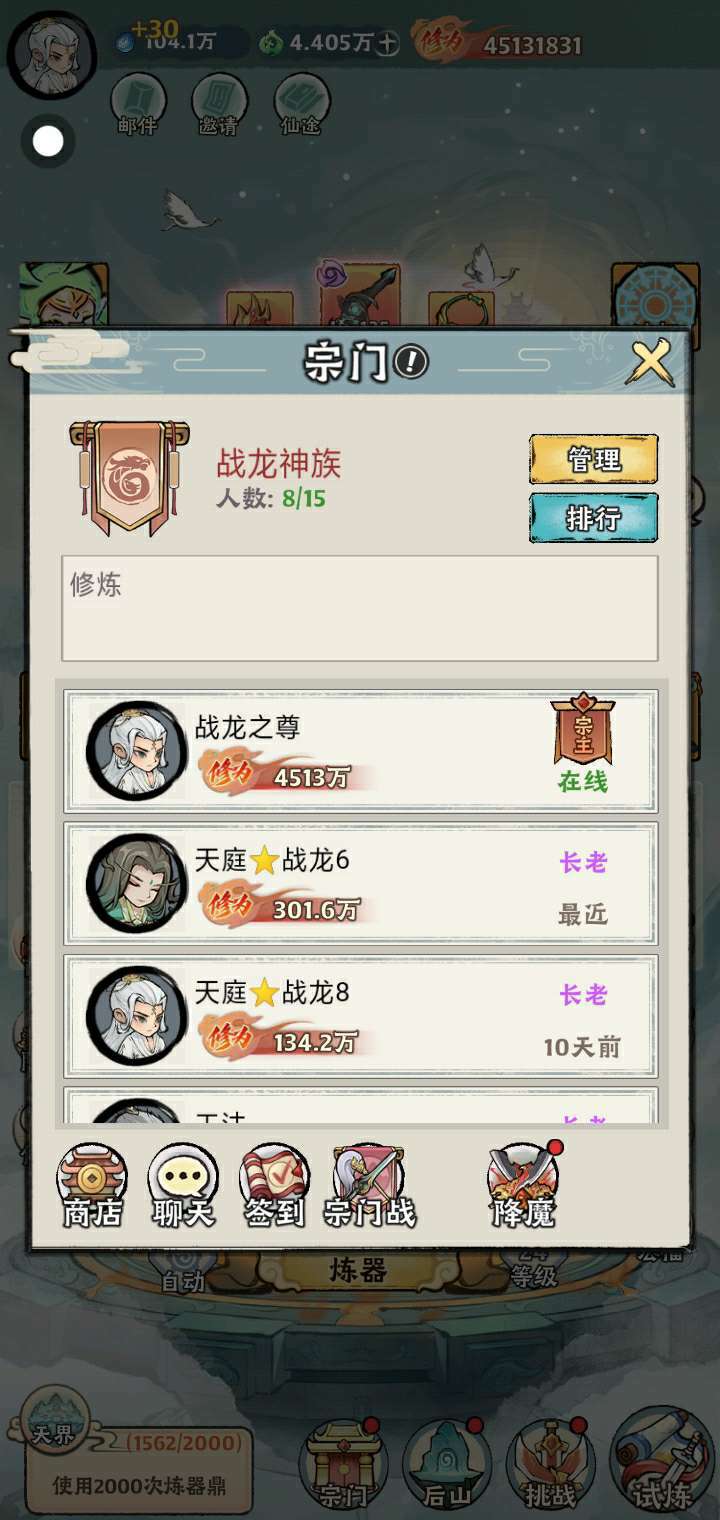720x1520 pixels.
Task: Tap the 签到 sign-in scroll icon
Action: point(275,1186)
